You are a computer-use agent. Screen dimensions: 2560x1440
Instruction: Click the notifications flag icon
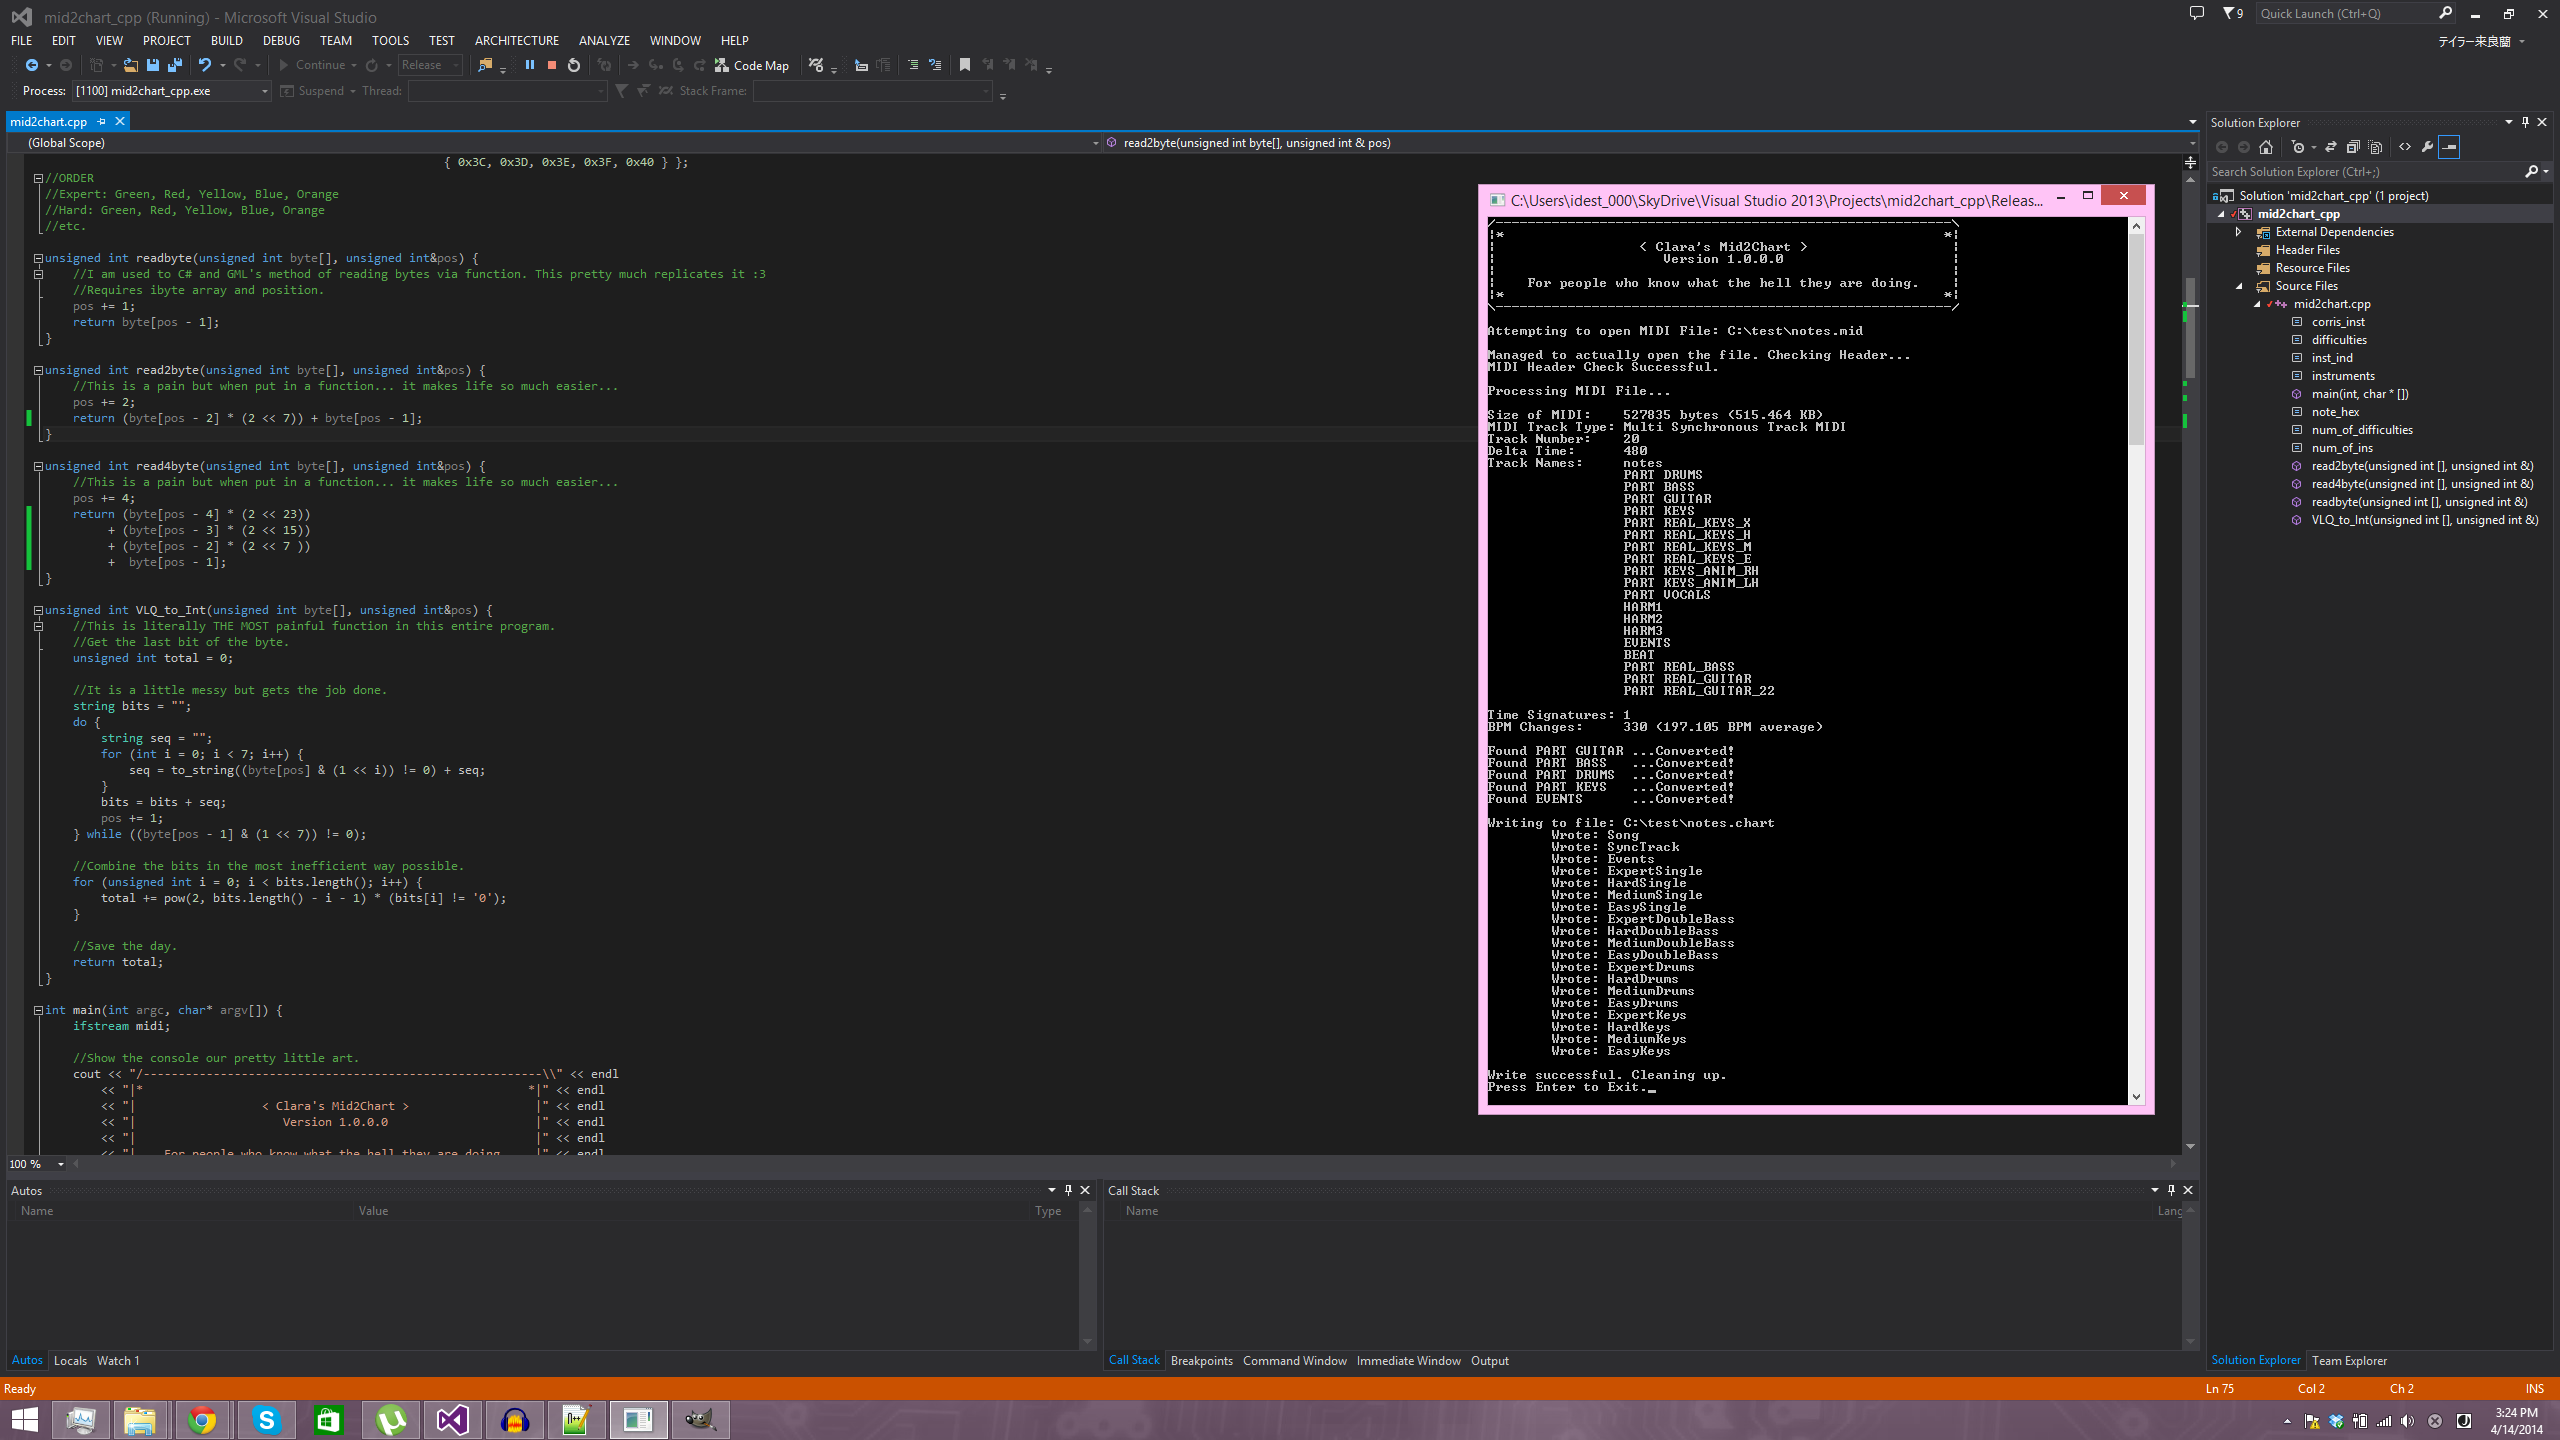point(2232,13)
